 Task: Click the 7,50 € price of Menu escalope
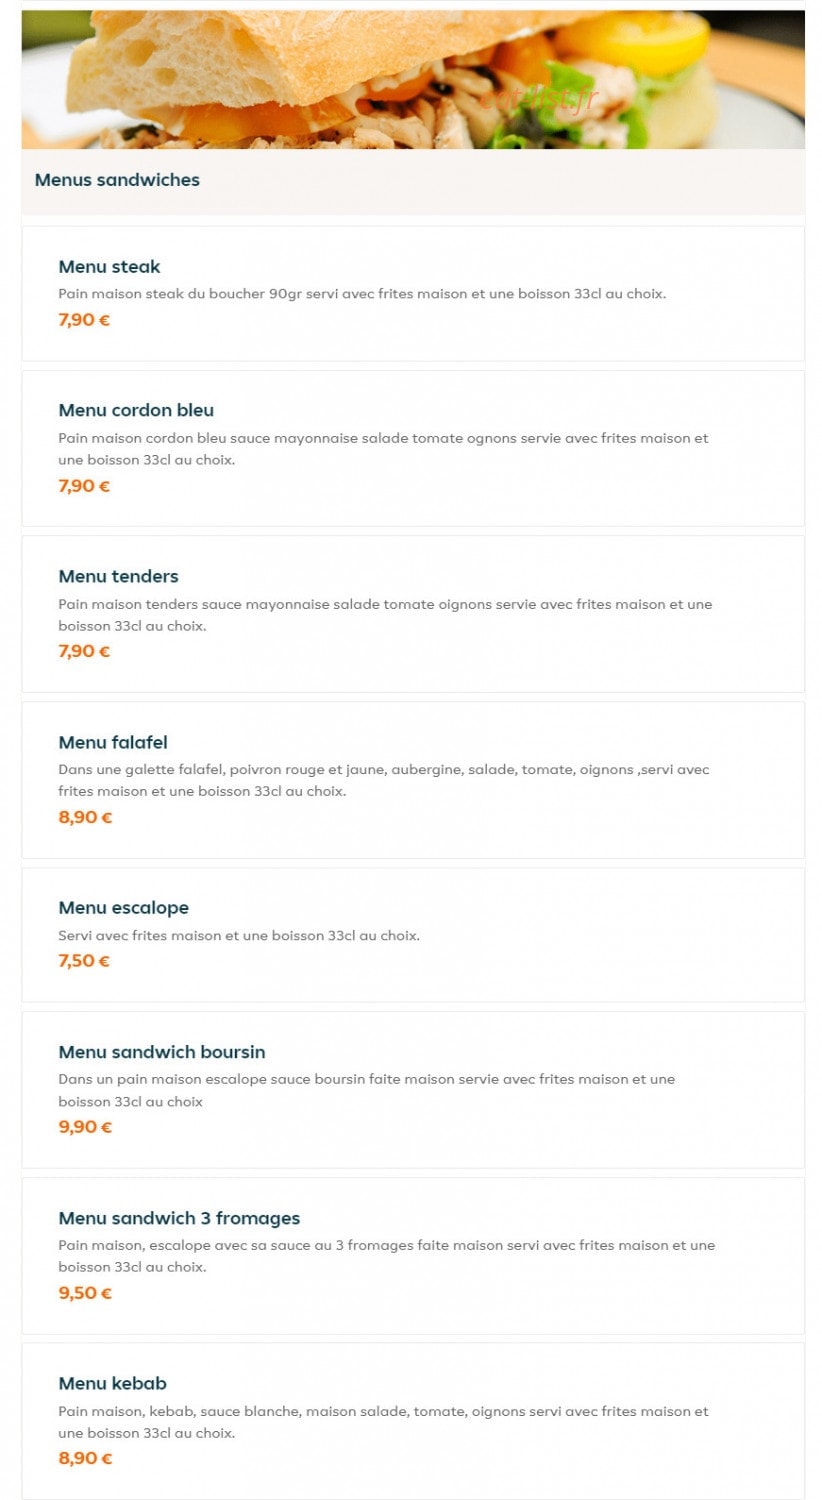84,961
